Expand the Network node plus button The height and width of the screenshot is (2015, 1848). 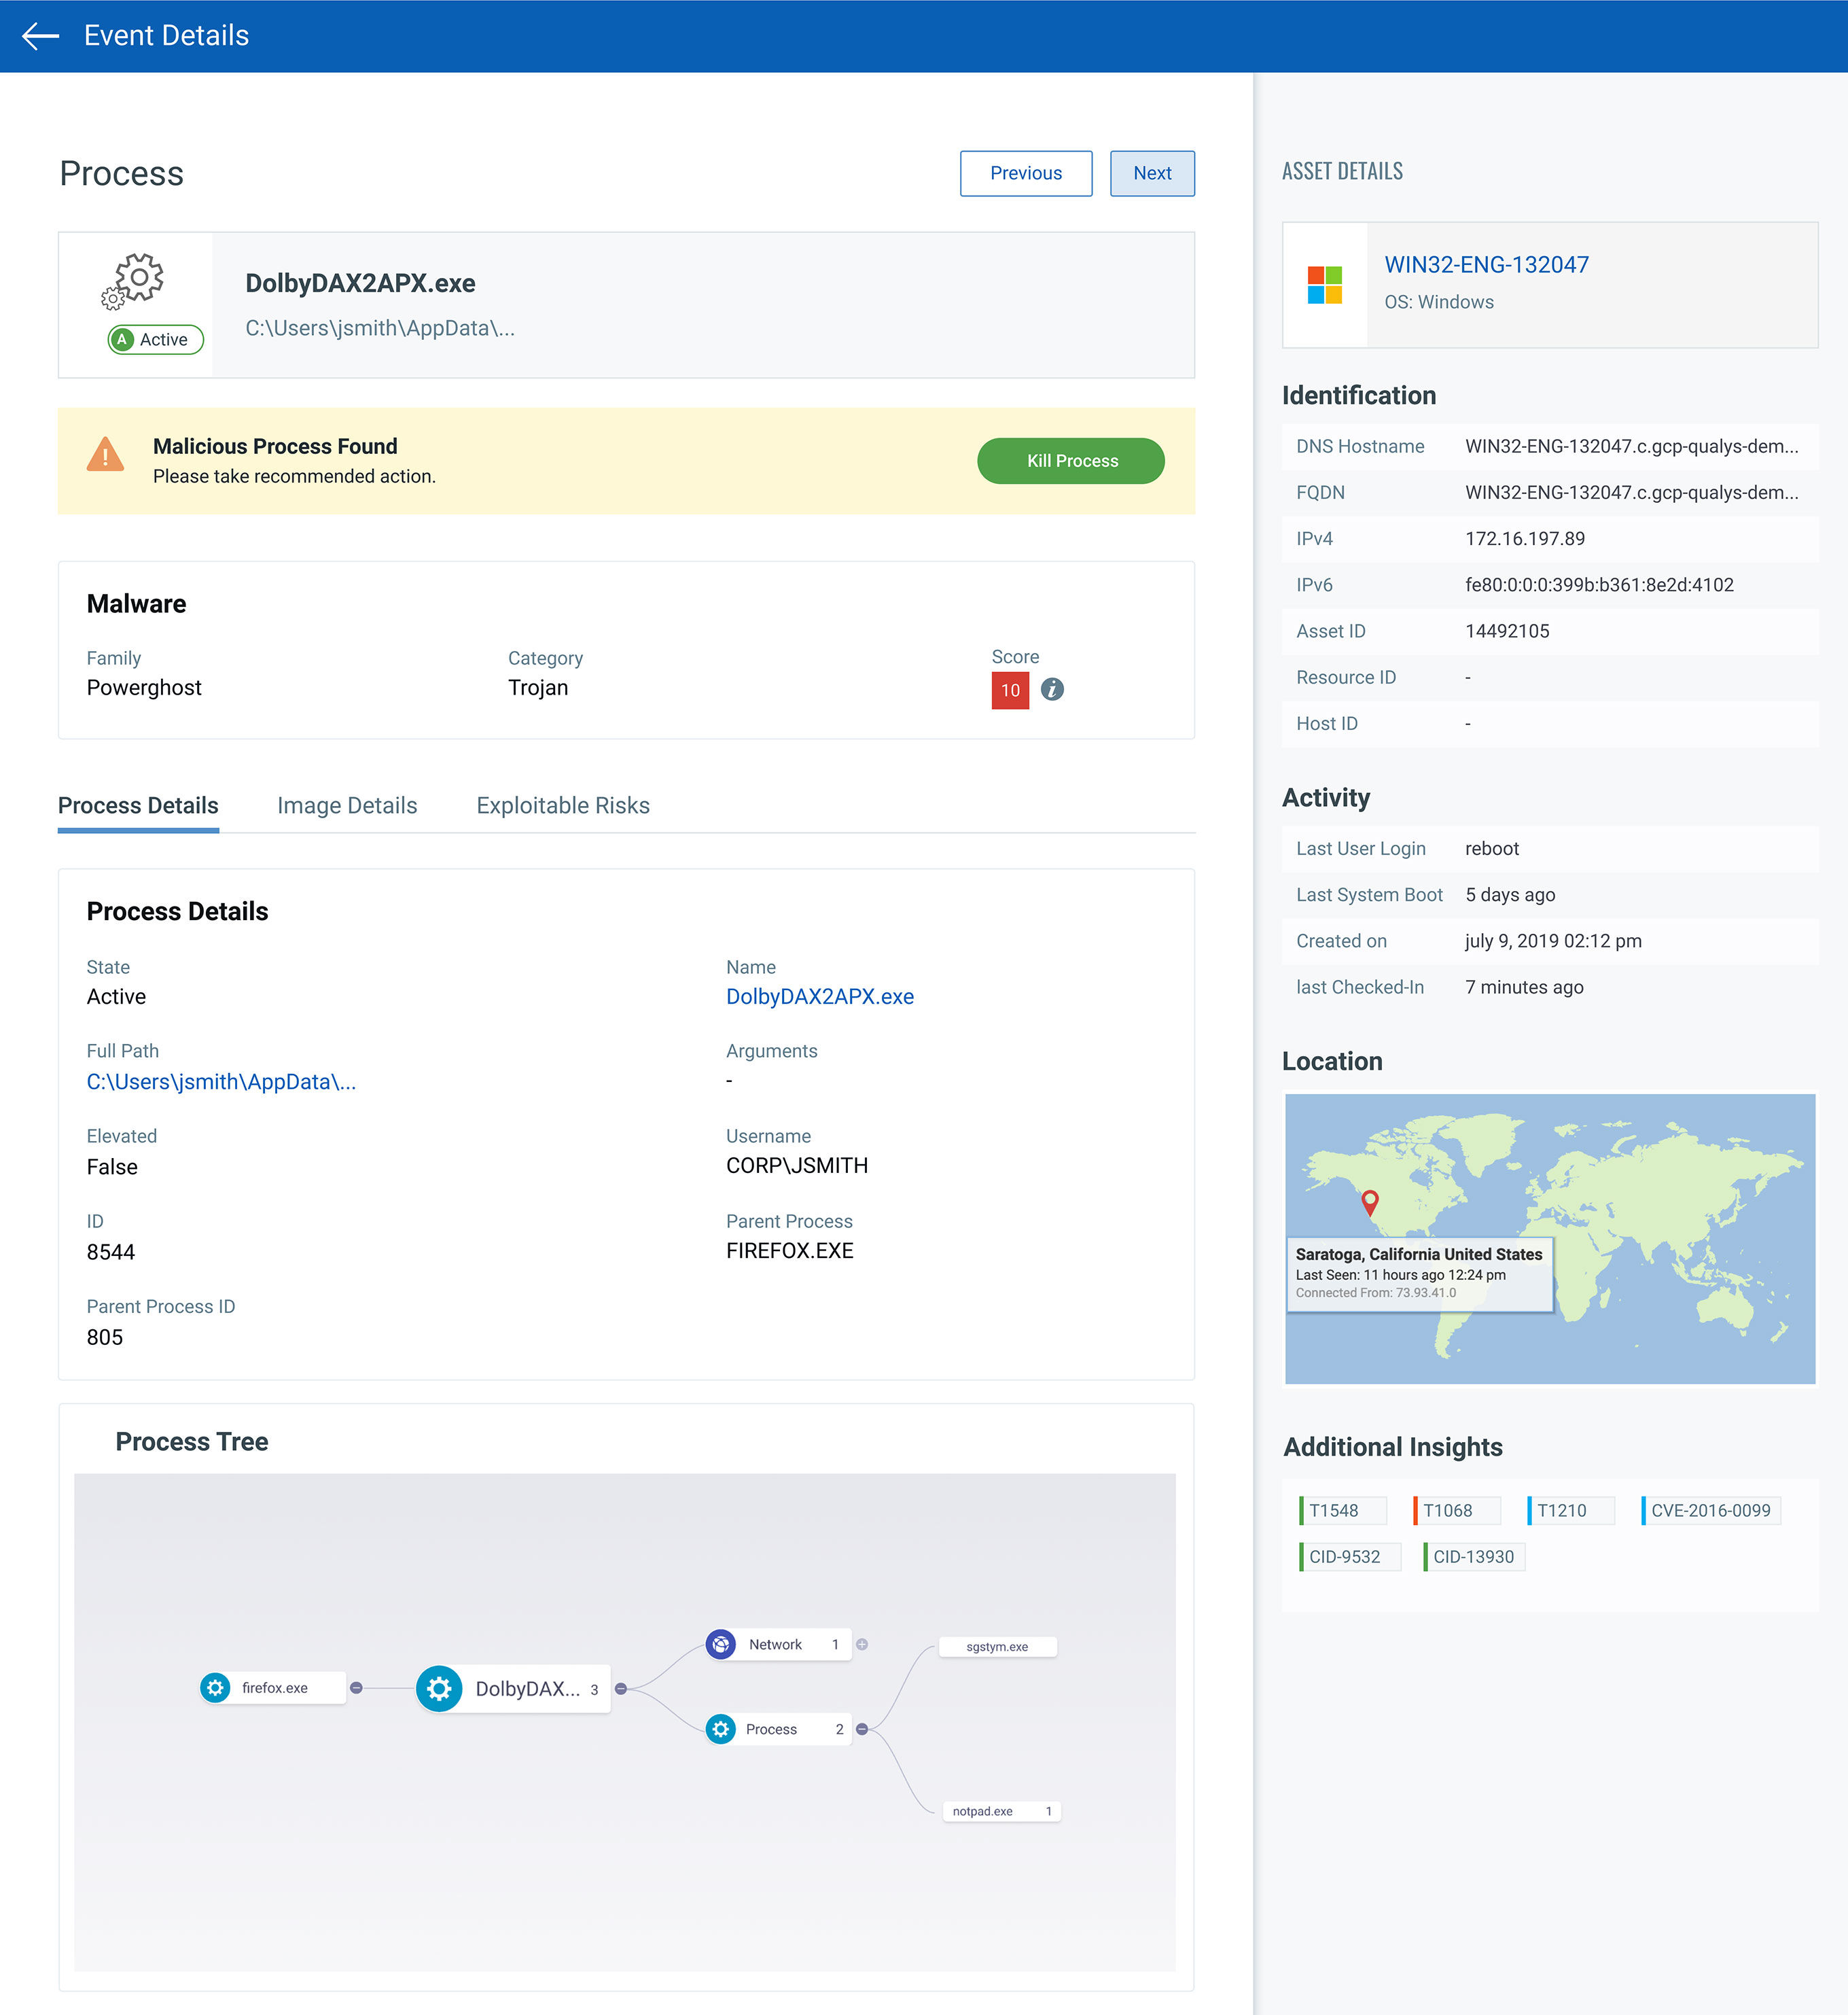coord(862,1644)
